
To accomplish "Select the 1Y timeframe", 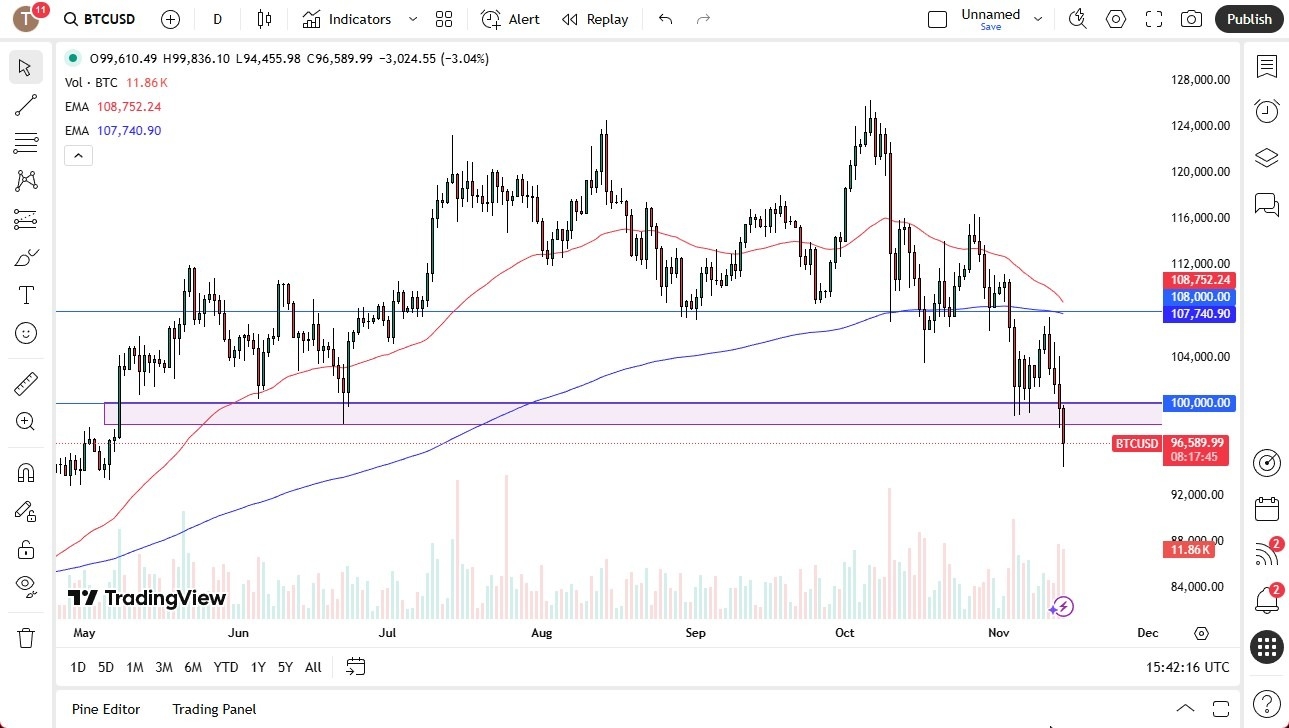I will point(257,666).
